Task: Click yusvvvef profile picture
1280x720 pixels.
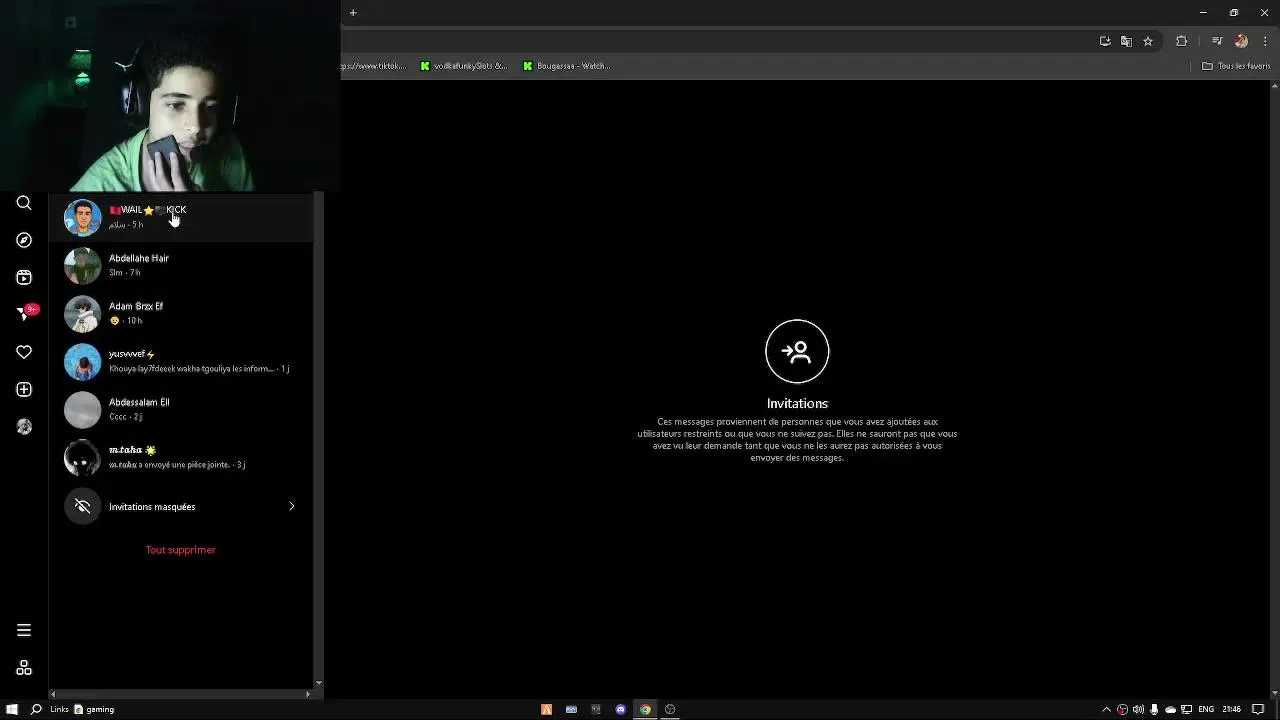Action: tap(83, 361)
